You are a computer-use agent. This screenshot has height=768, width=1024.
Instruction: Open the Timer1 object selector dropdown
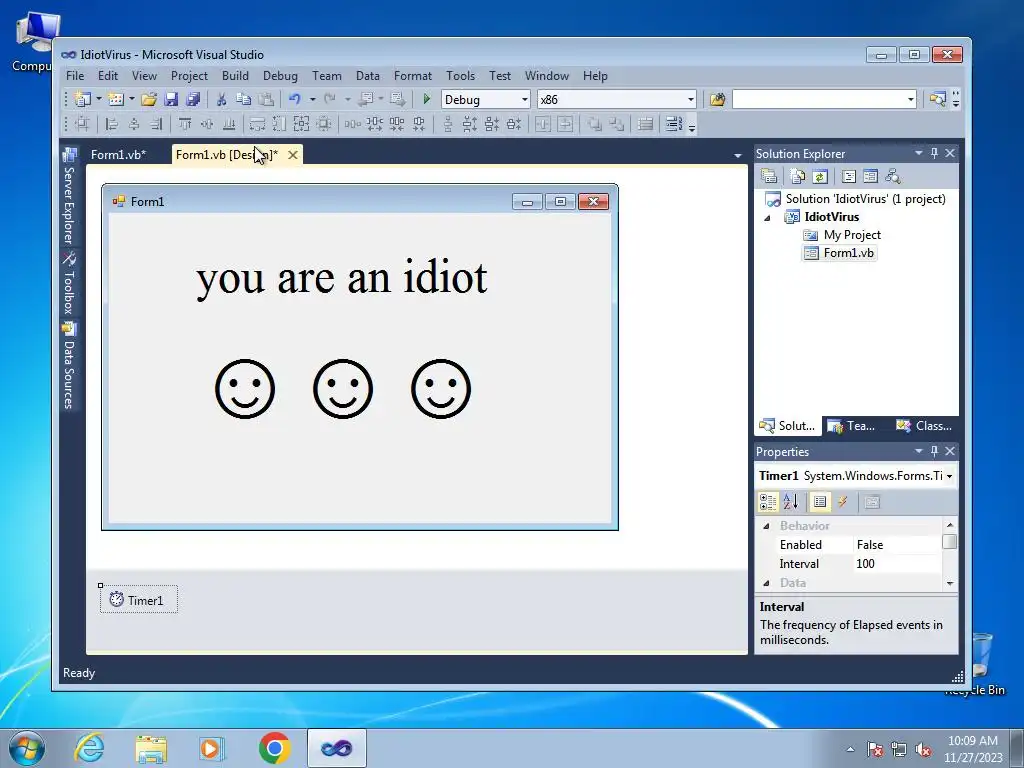(x=949, y=476)
